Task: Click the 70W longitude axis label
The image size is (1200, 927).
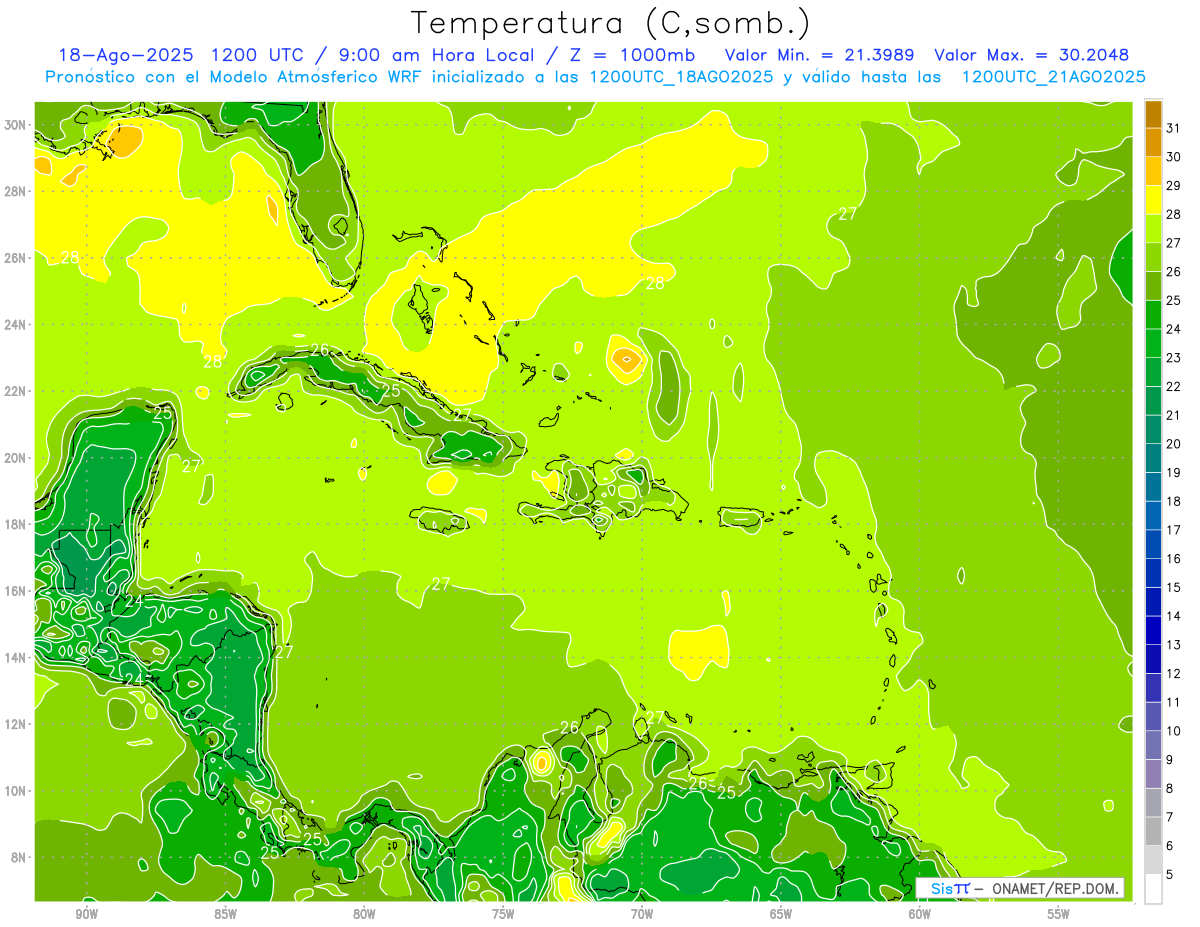Action: (642, 915)
